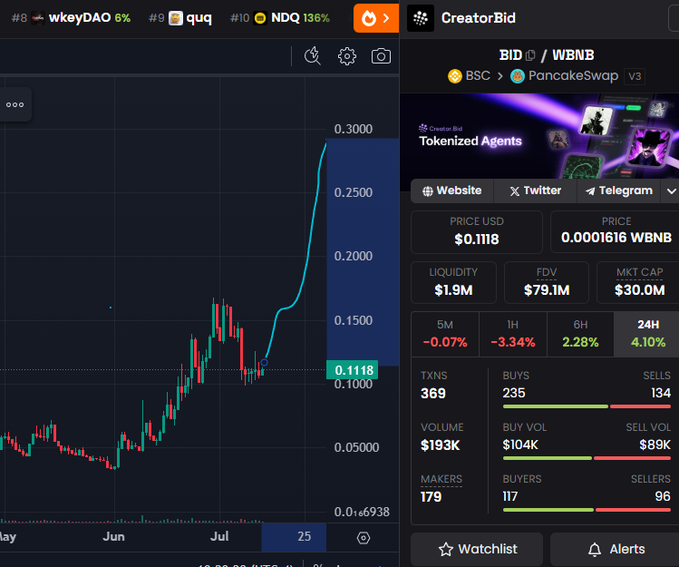The width and height of the screenshot is (679, 567).
Task: Open the Telegram link button
Action: pos(618,191)
